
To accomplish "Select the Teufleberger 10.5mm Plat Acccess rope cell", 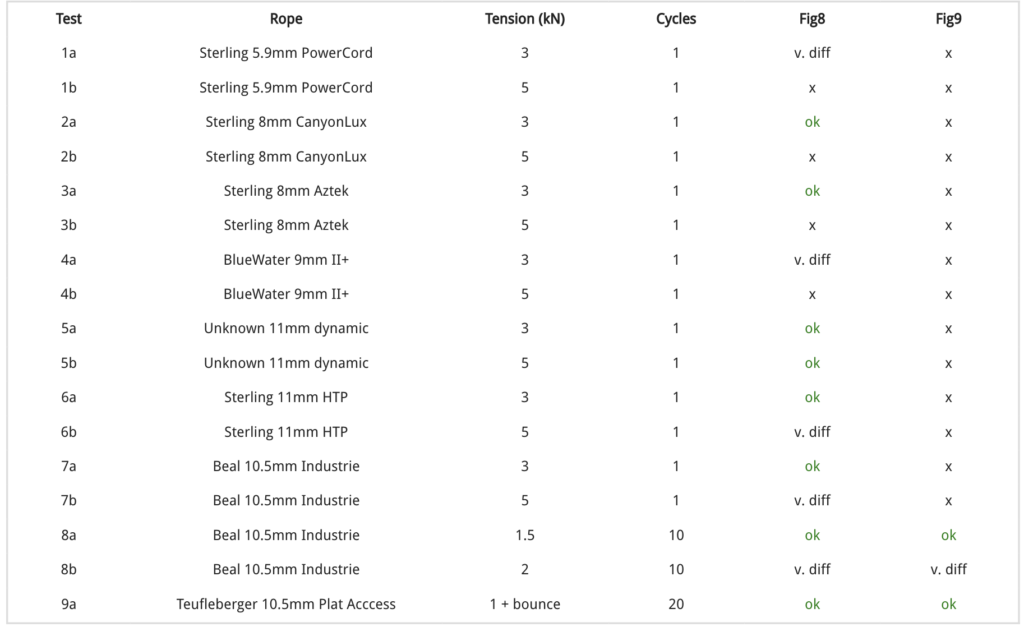I will pos(286,604).
